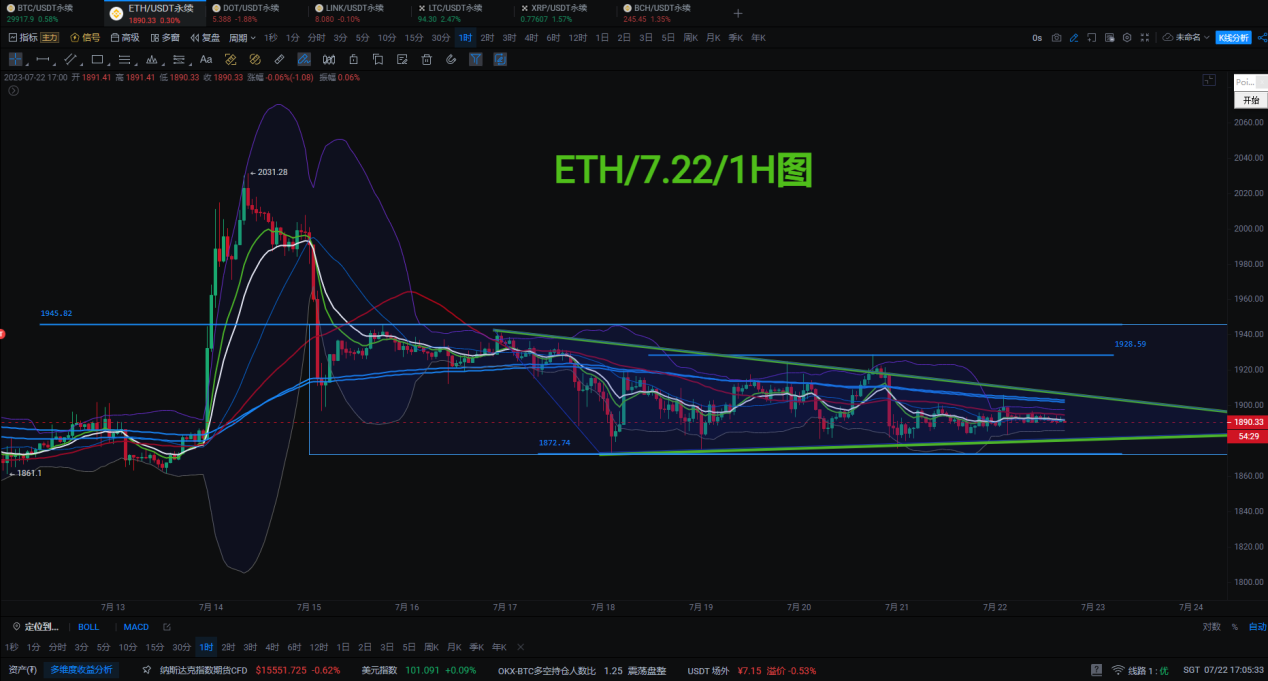Switch to DOT/USDT永续 tab
Image resolution: width=1268 pixels, height=681 pixels.
point(257,13)
